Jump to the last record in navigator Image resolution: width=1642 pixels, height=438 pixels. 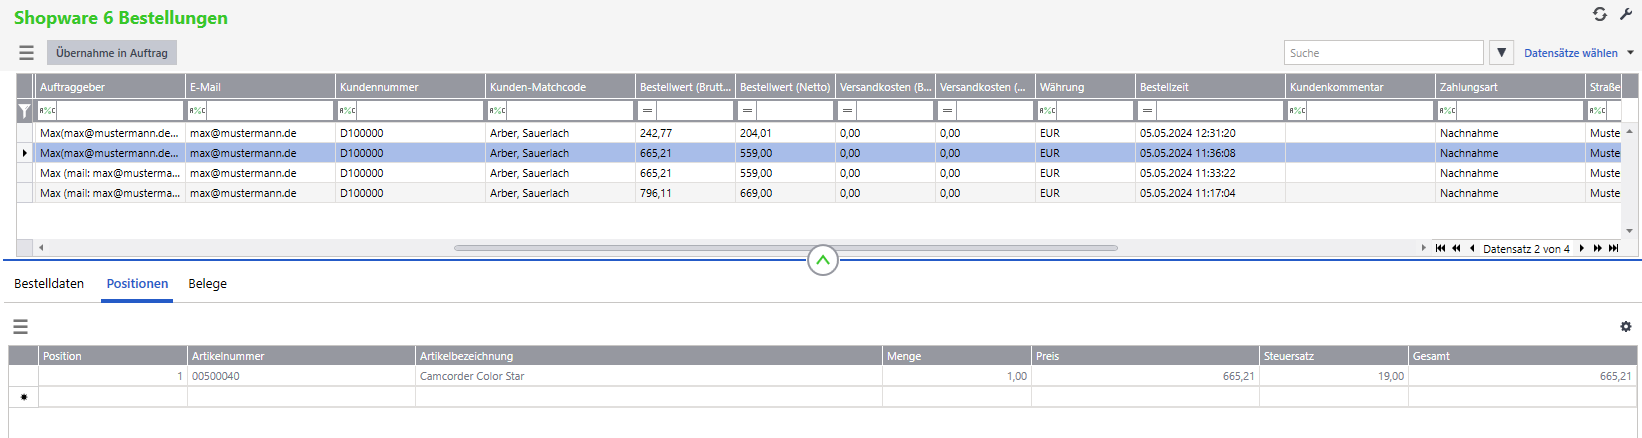pyautogui.click(x=1613, y=248)
